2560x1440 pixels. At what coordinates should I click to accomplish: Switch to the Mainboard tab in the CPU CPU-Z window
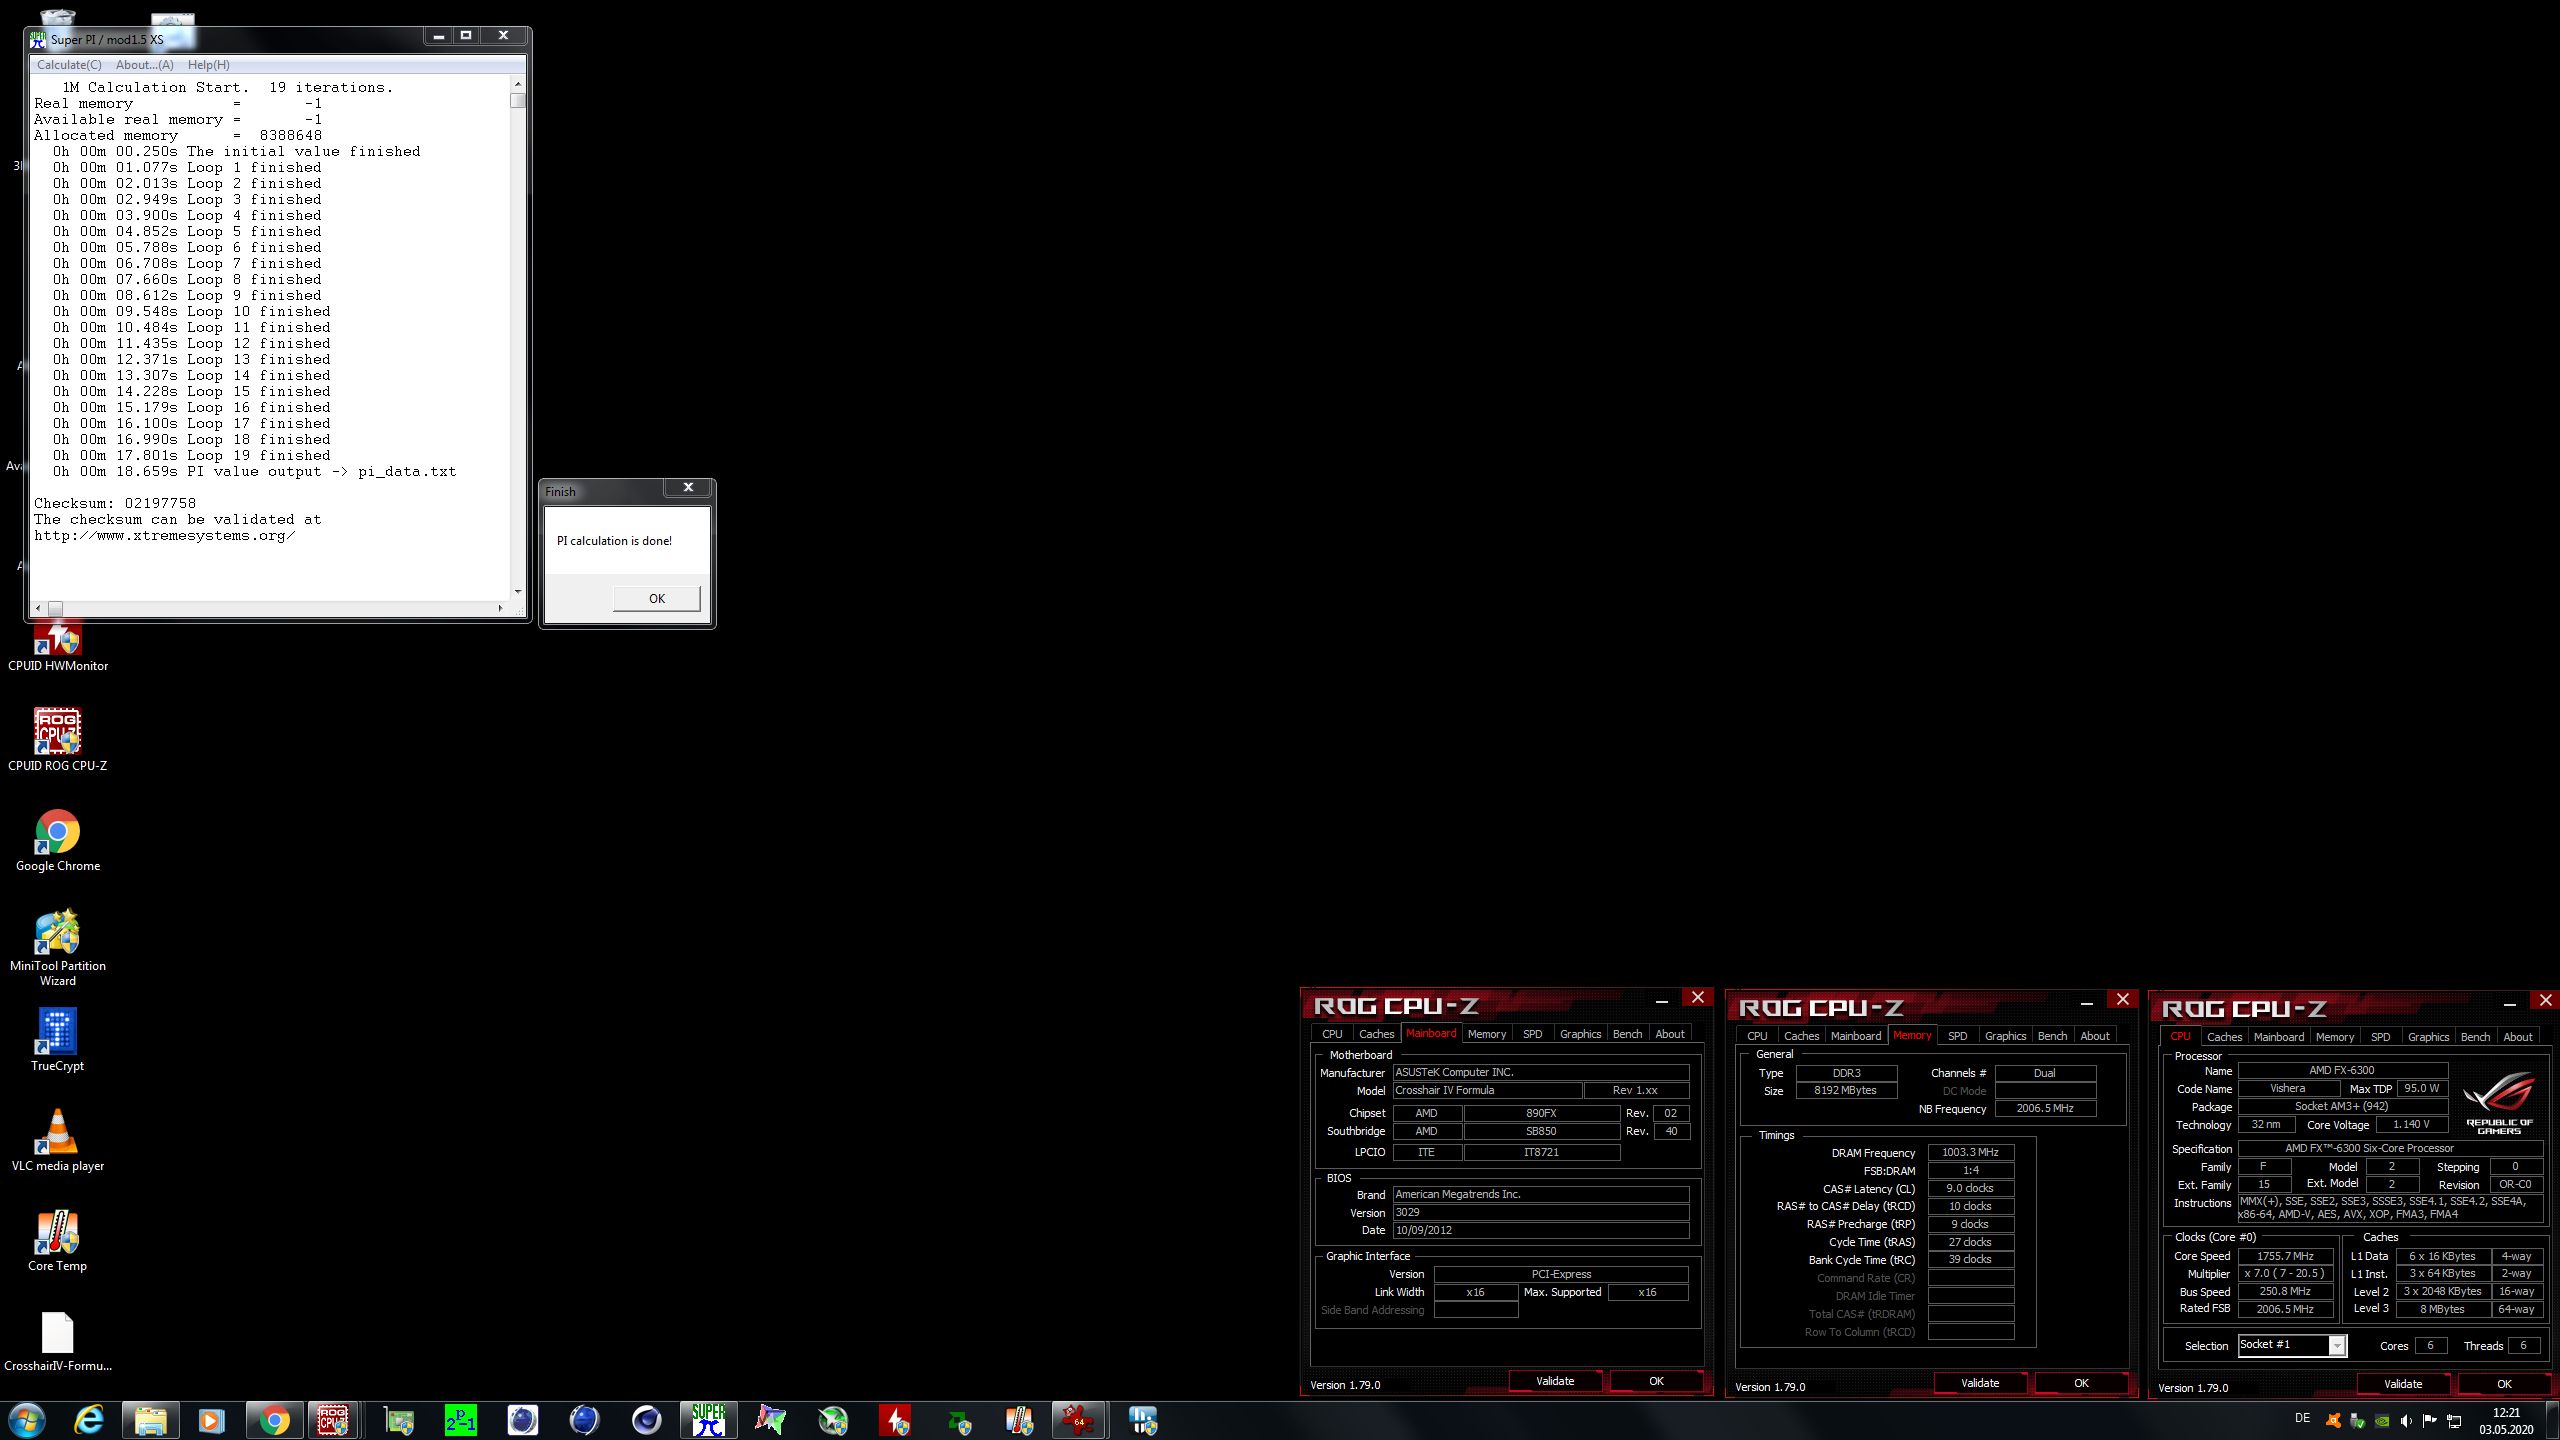coord(2279,1037)
